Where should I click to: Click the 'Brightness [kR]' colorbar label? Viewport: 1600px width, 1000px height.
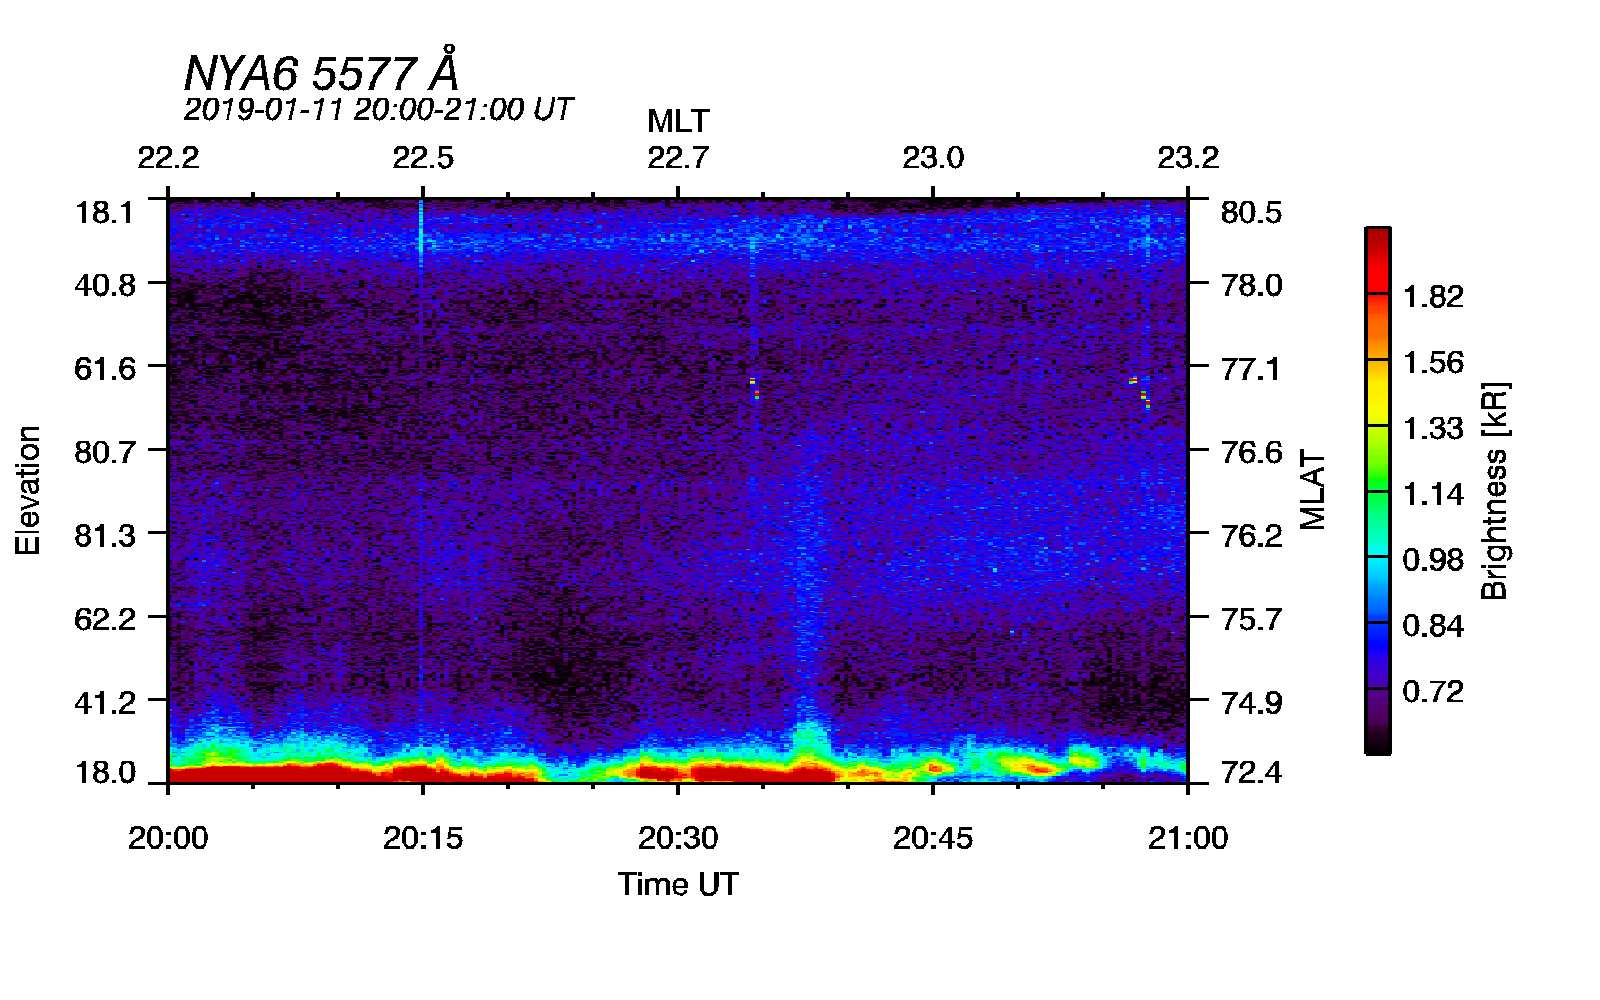click(1494, 490)
